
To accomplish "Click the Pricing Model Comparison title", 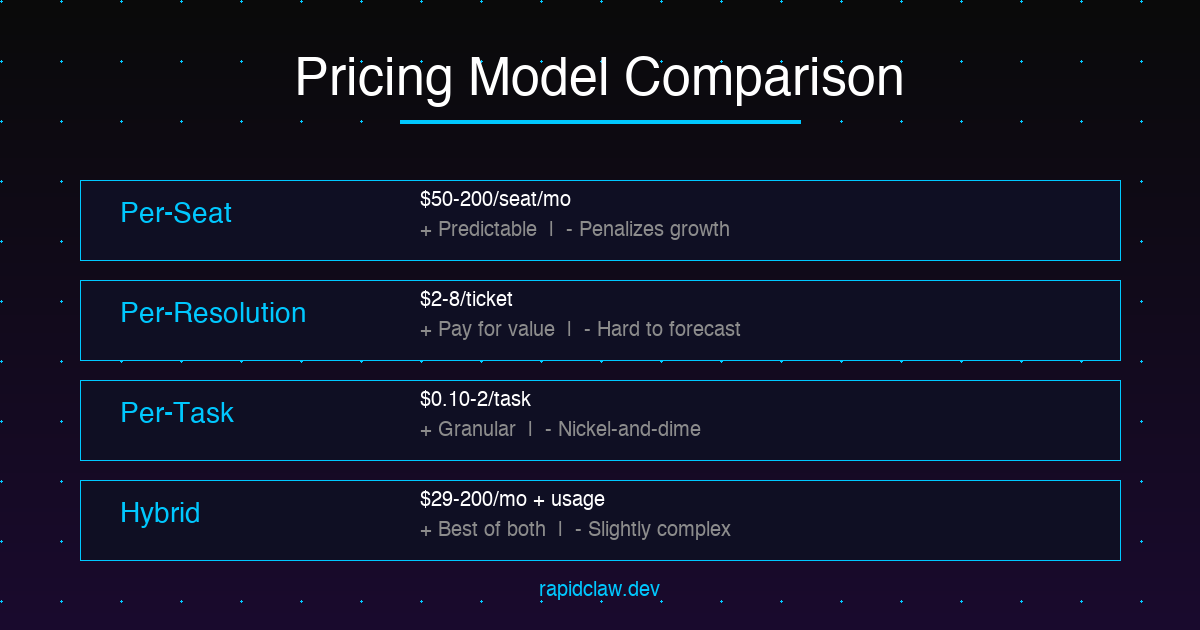I will pyautogui.click(x=599, y=77).
